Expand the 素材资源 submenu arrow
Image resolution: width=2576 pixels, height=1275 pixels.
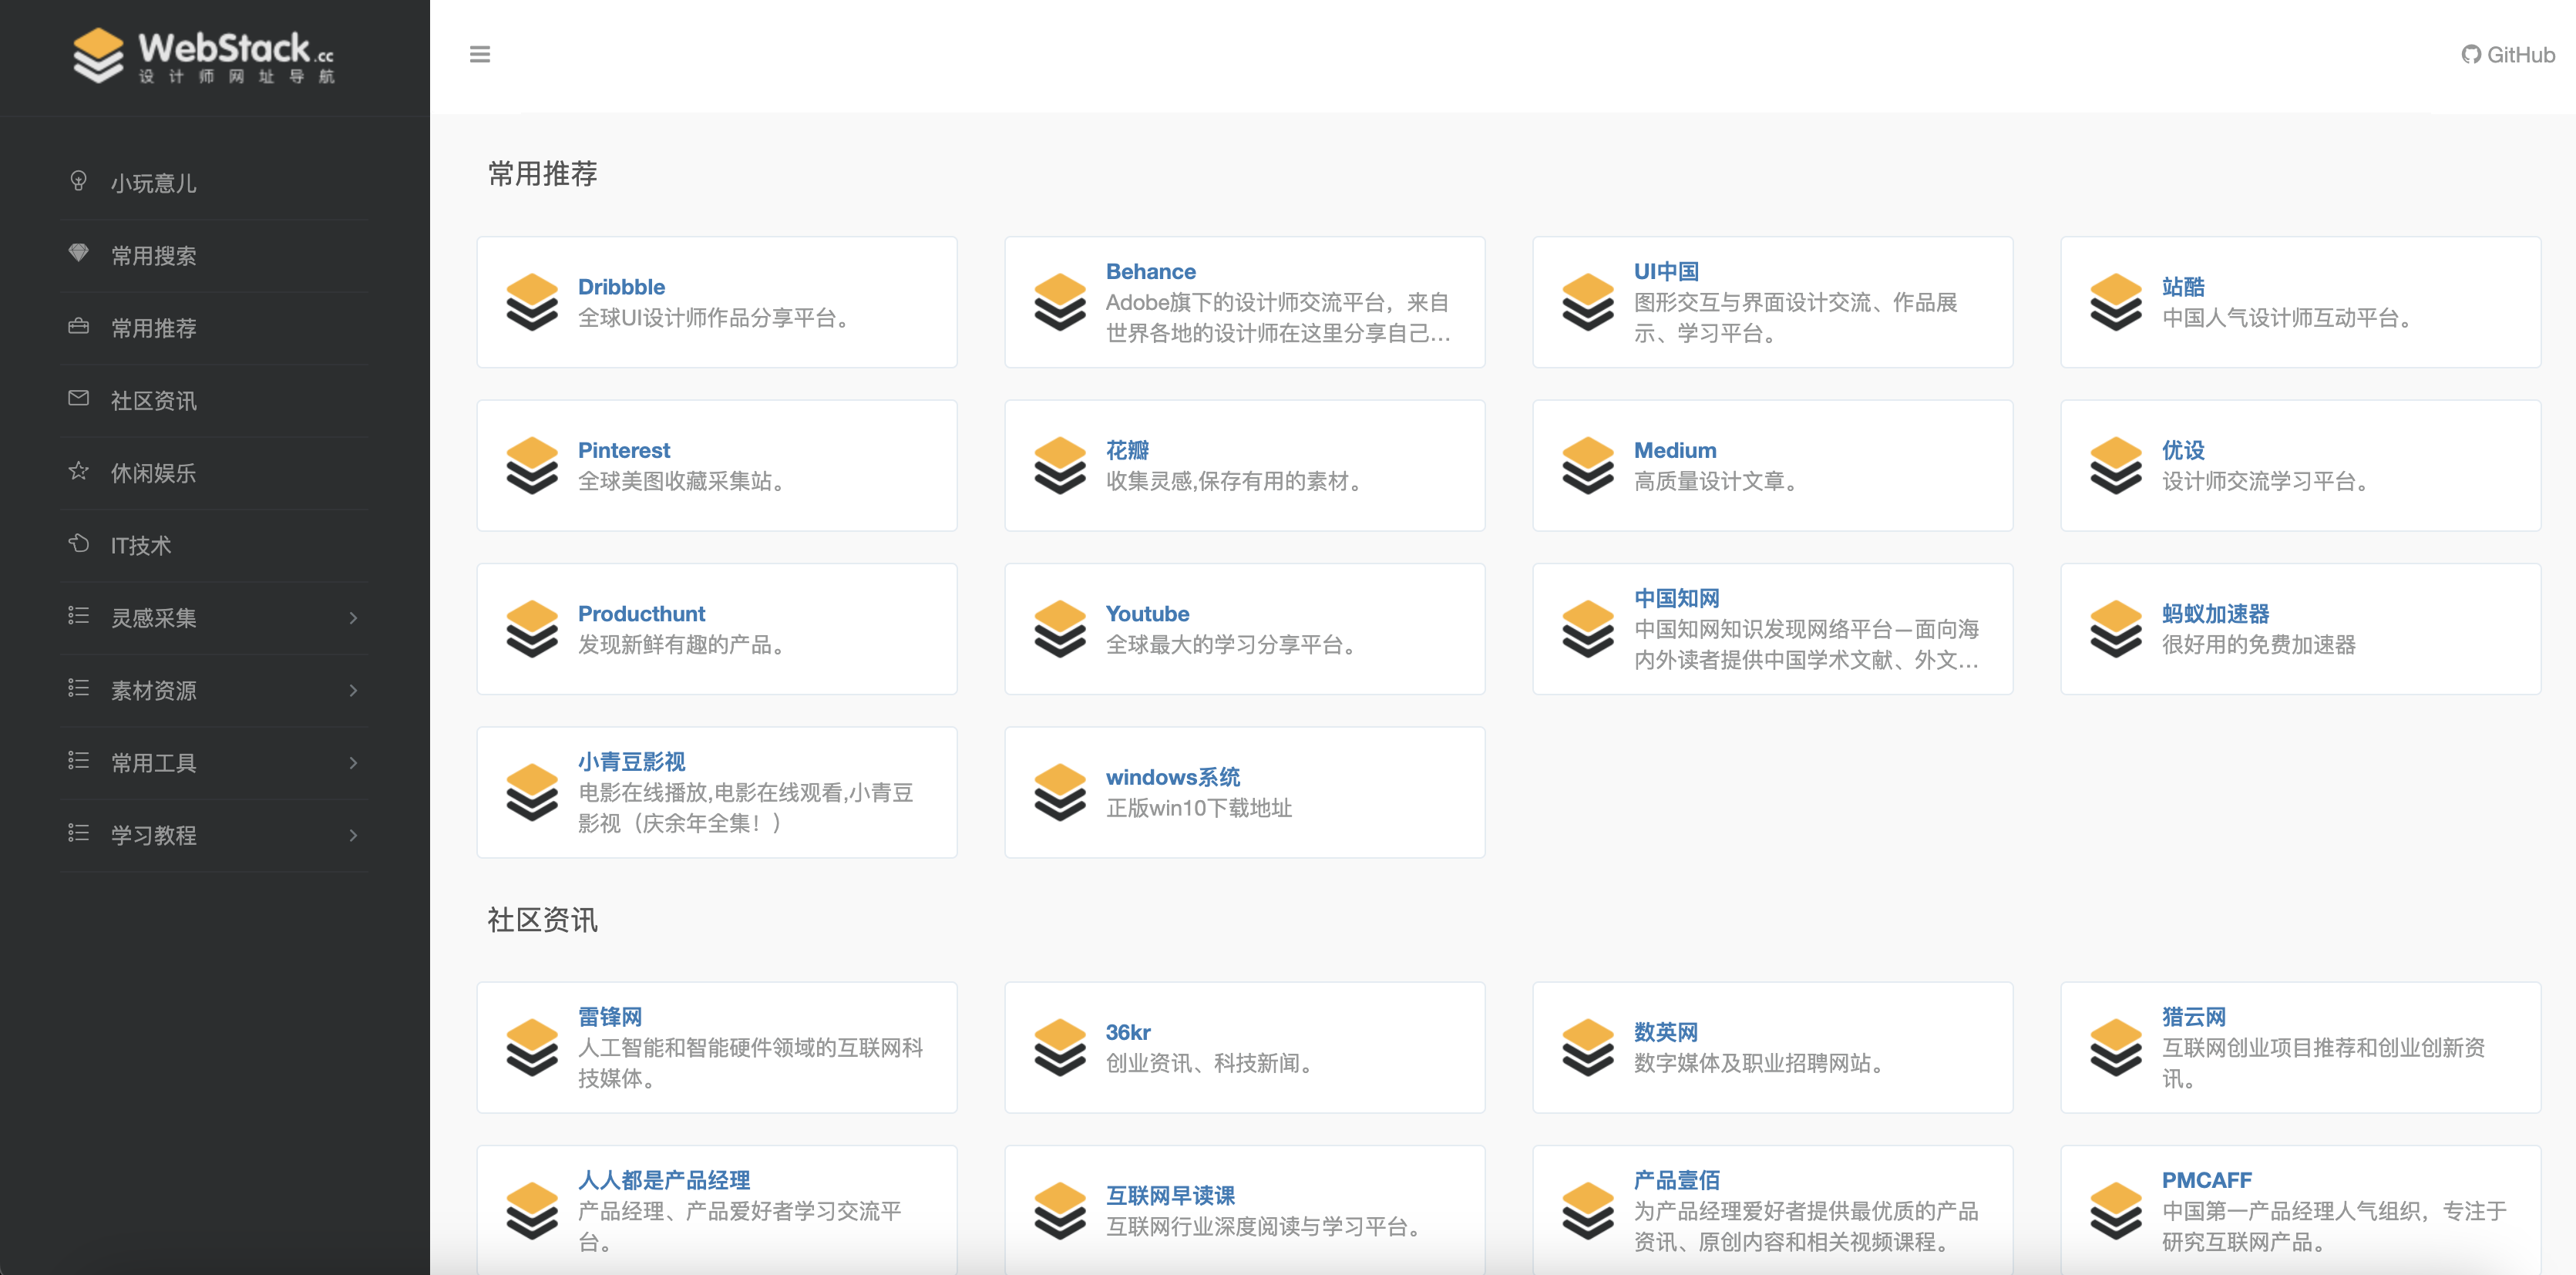(x=353, y=690)
